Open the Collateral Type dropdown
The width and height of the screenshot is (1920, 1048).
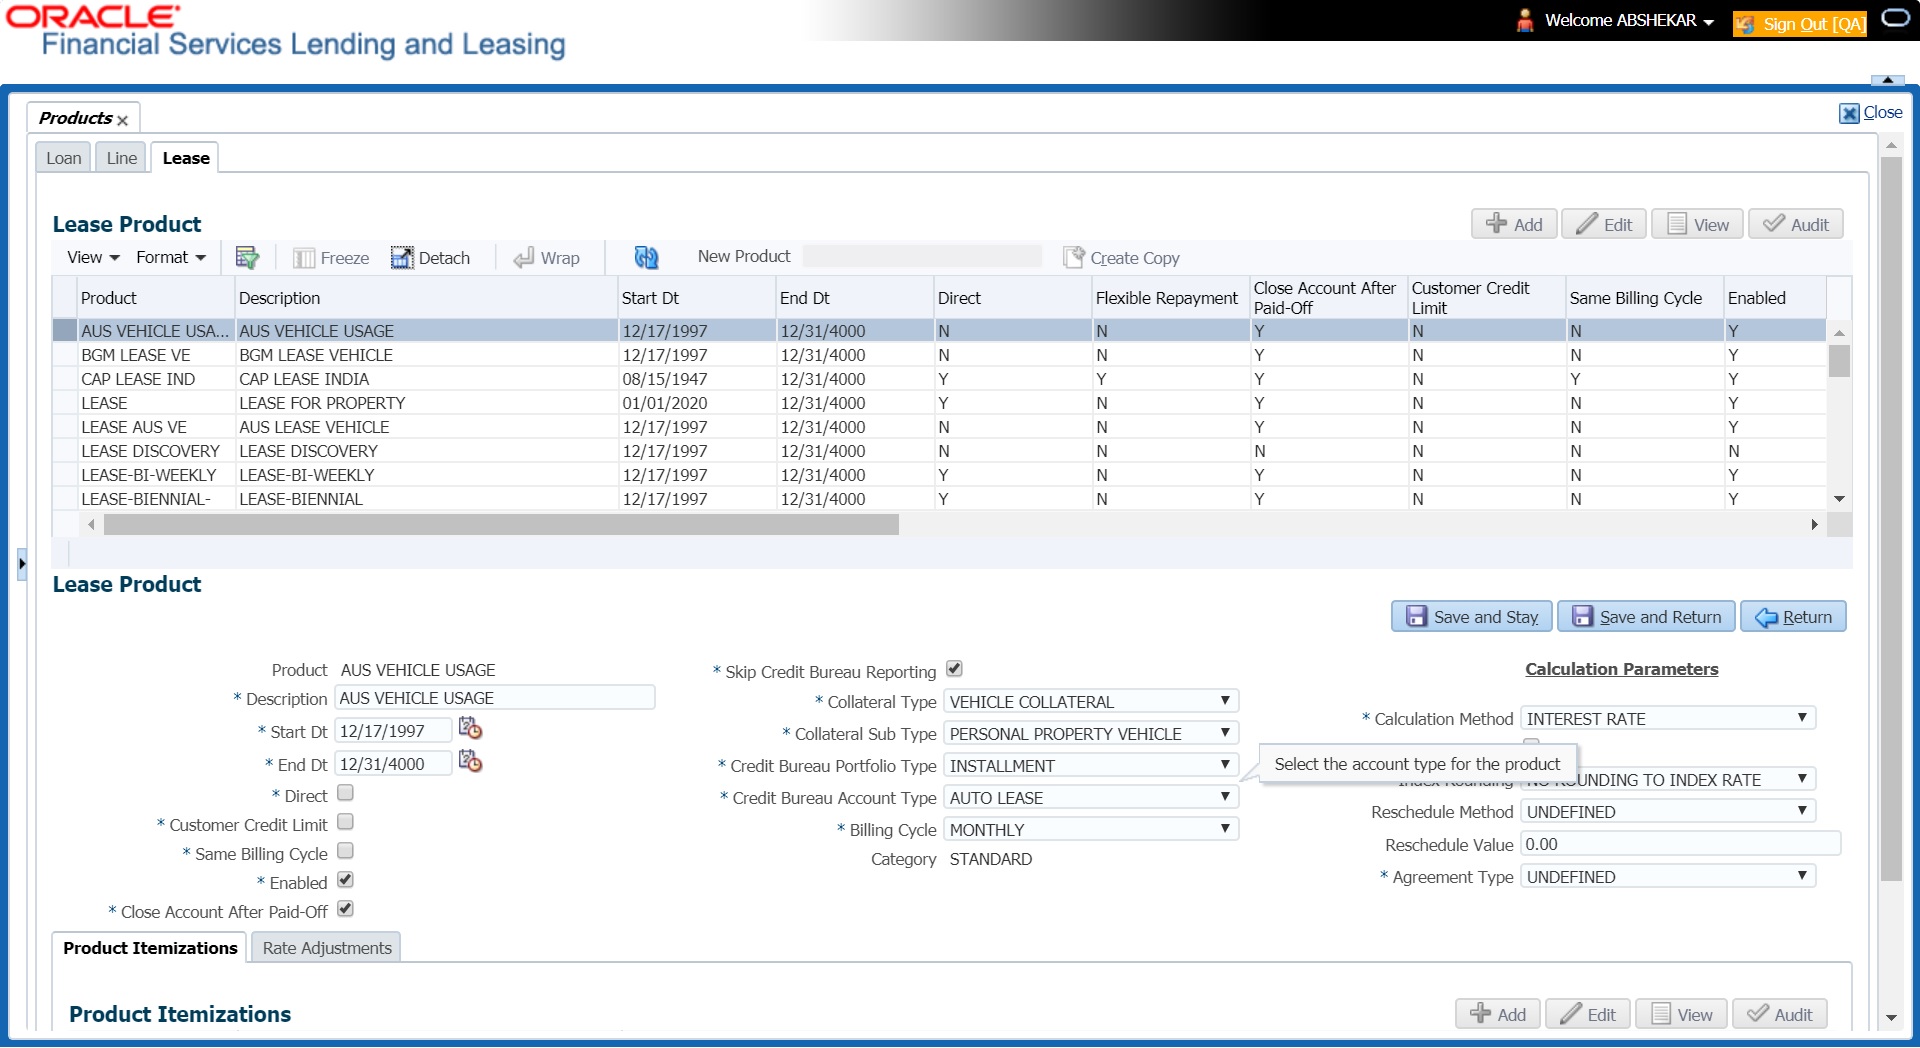pos(1091,701)
